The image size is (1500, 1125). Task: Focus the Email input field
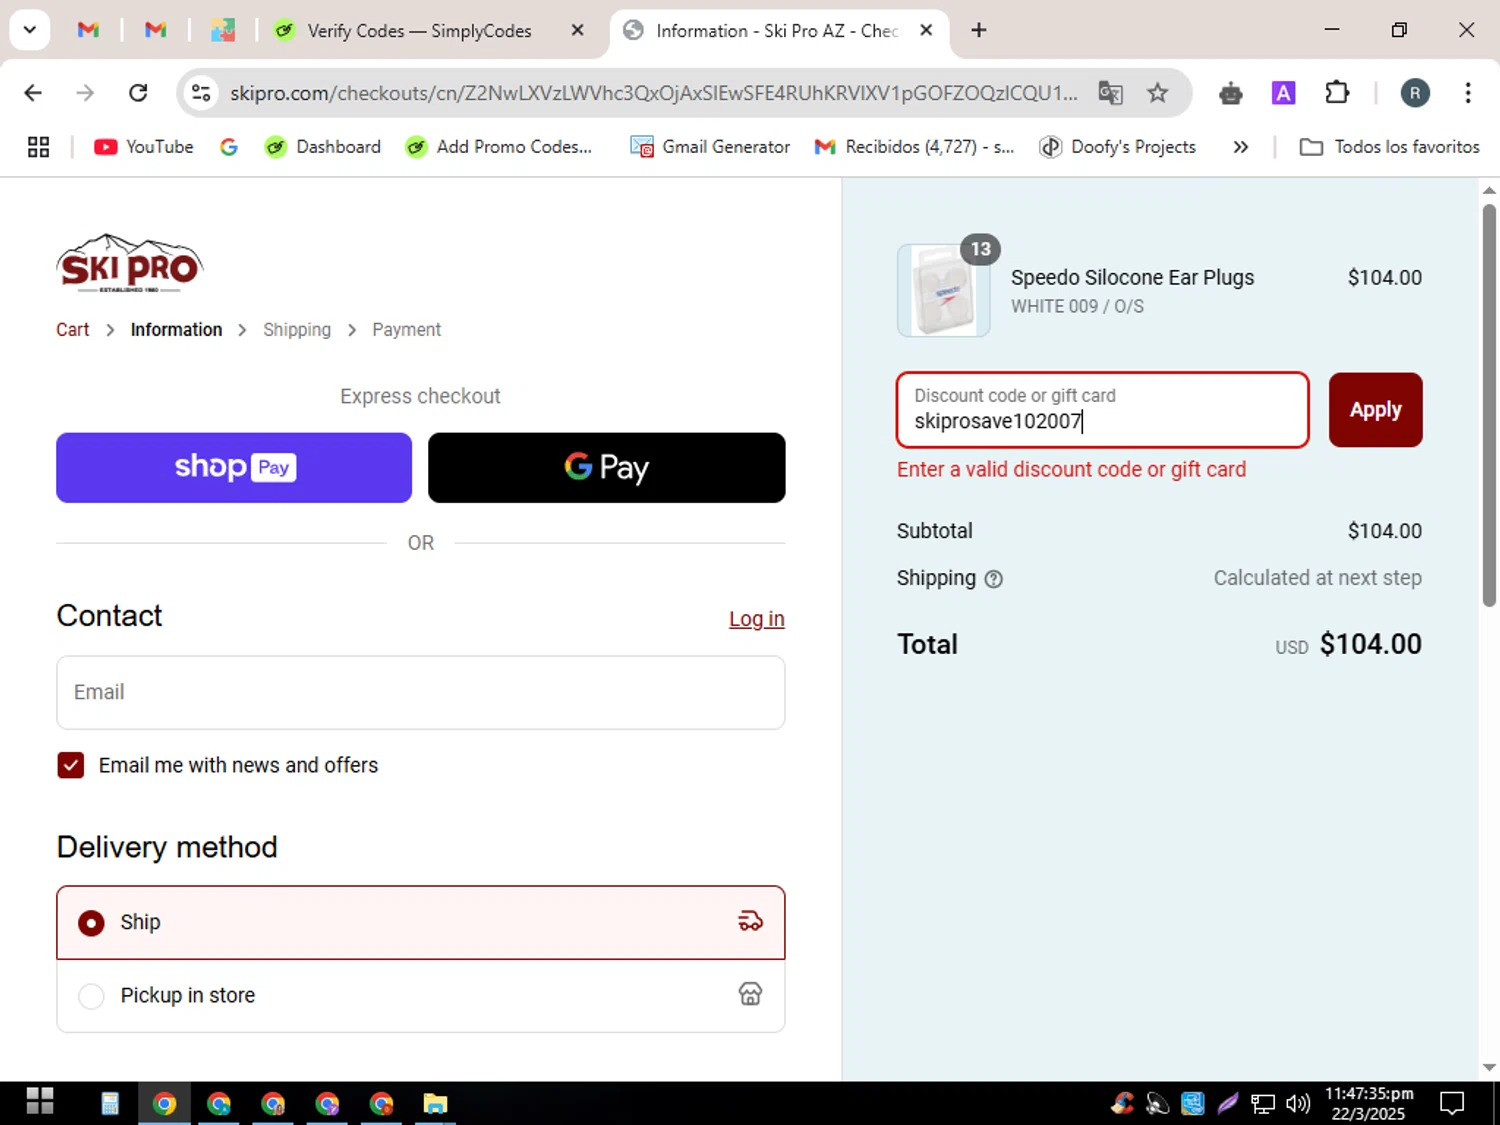pos(421,692)
